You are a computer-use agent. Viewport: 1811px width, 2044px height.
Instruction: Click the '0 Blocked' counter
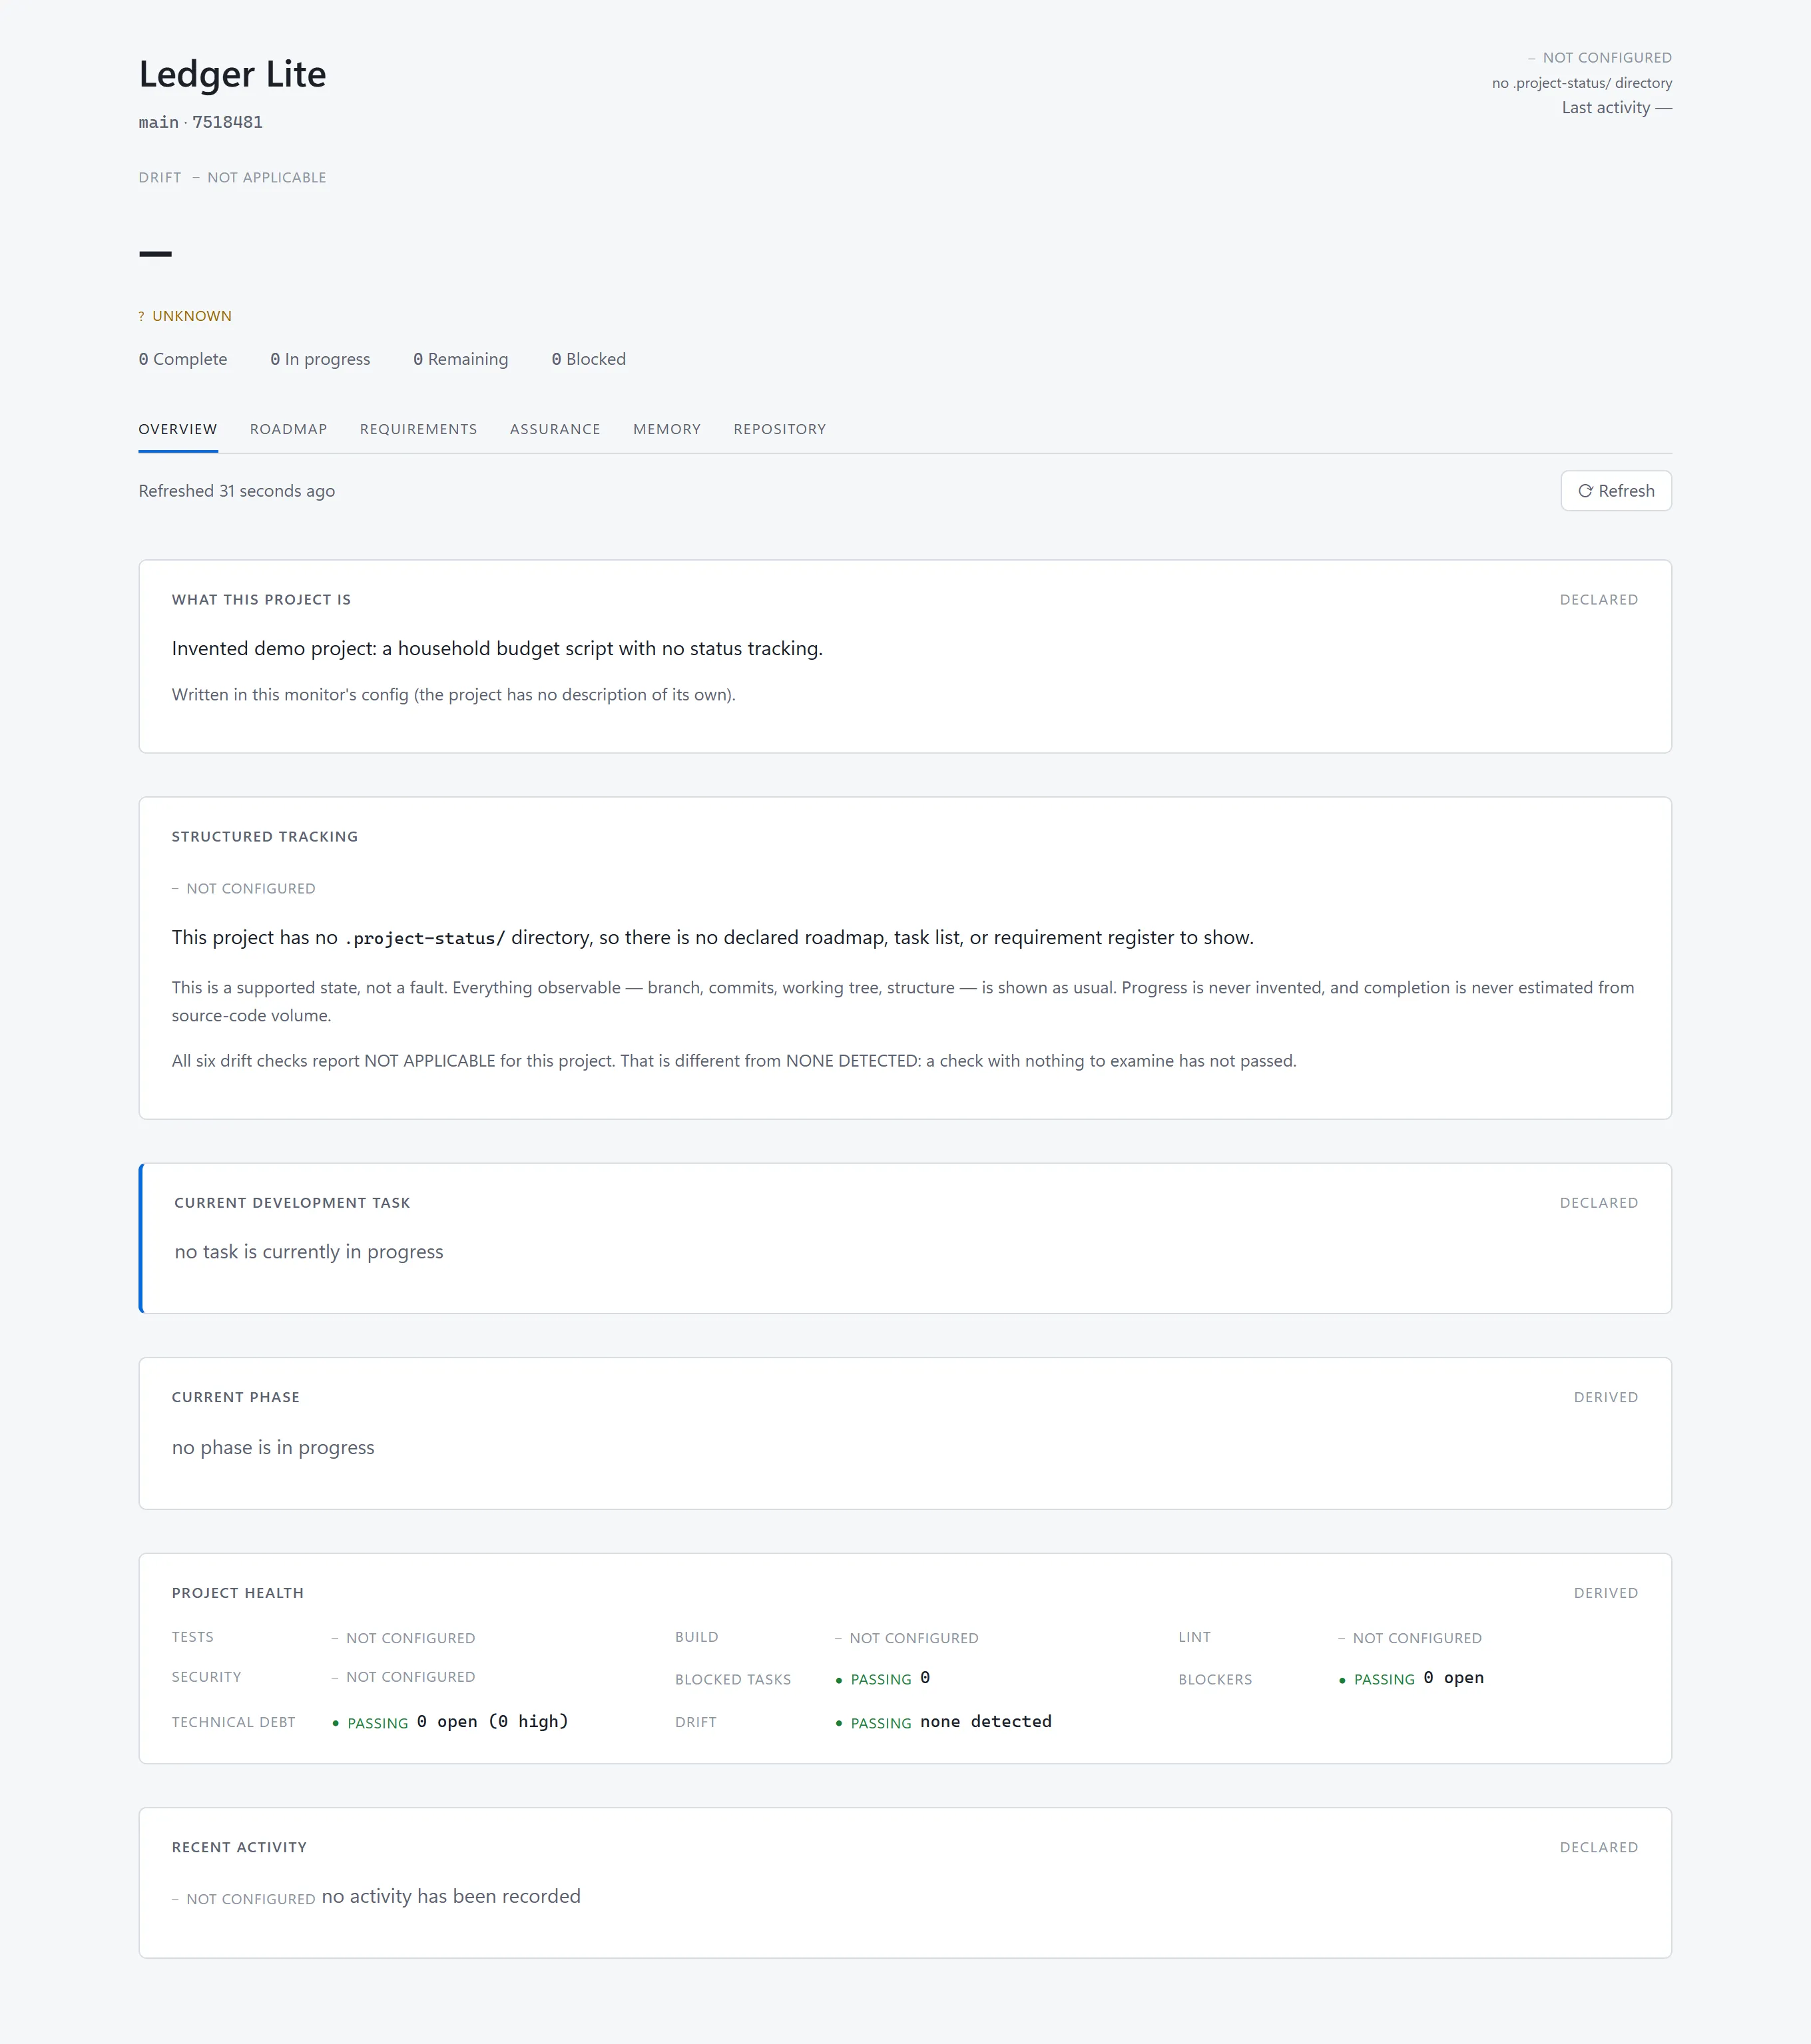pos(589,359)
